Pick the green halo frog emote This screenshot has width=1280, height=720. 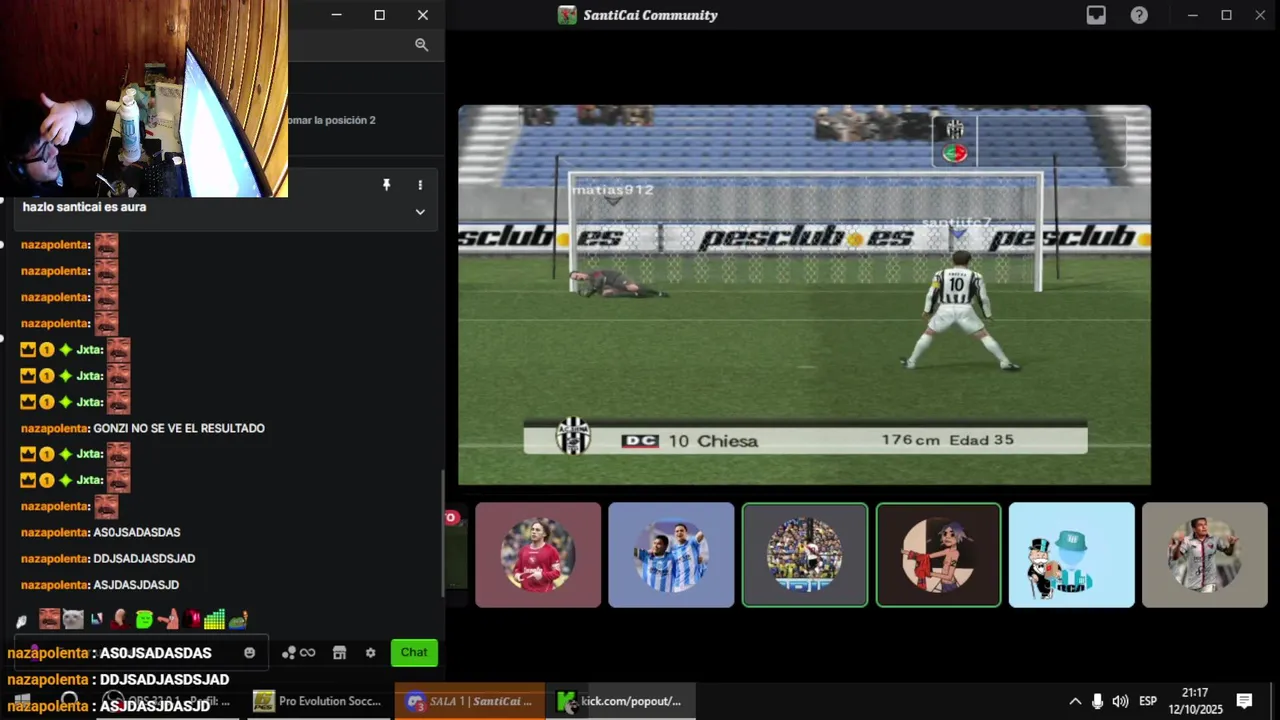144,620
